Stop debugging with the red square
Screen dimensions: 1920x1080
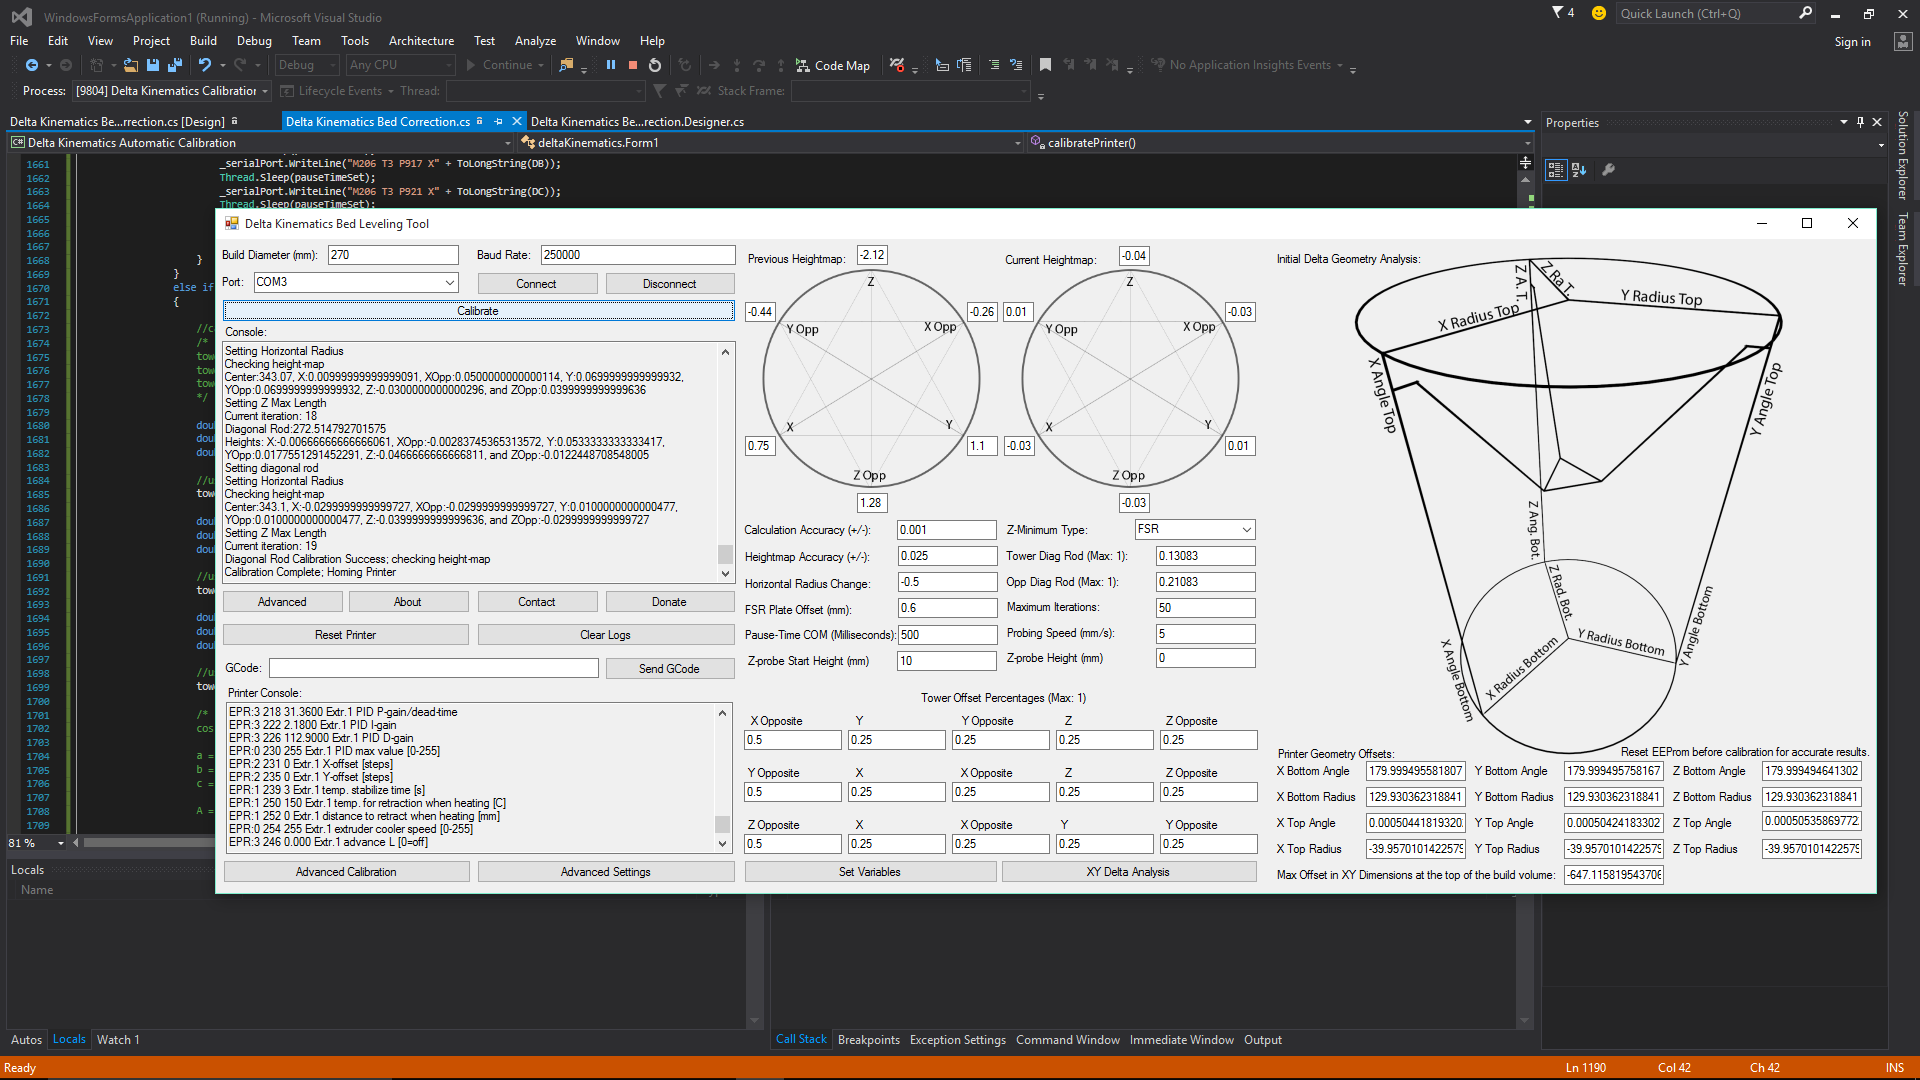(x=633, y=65)
